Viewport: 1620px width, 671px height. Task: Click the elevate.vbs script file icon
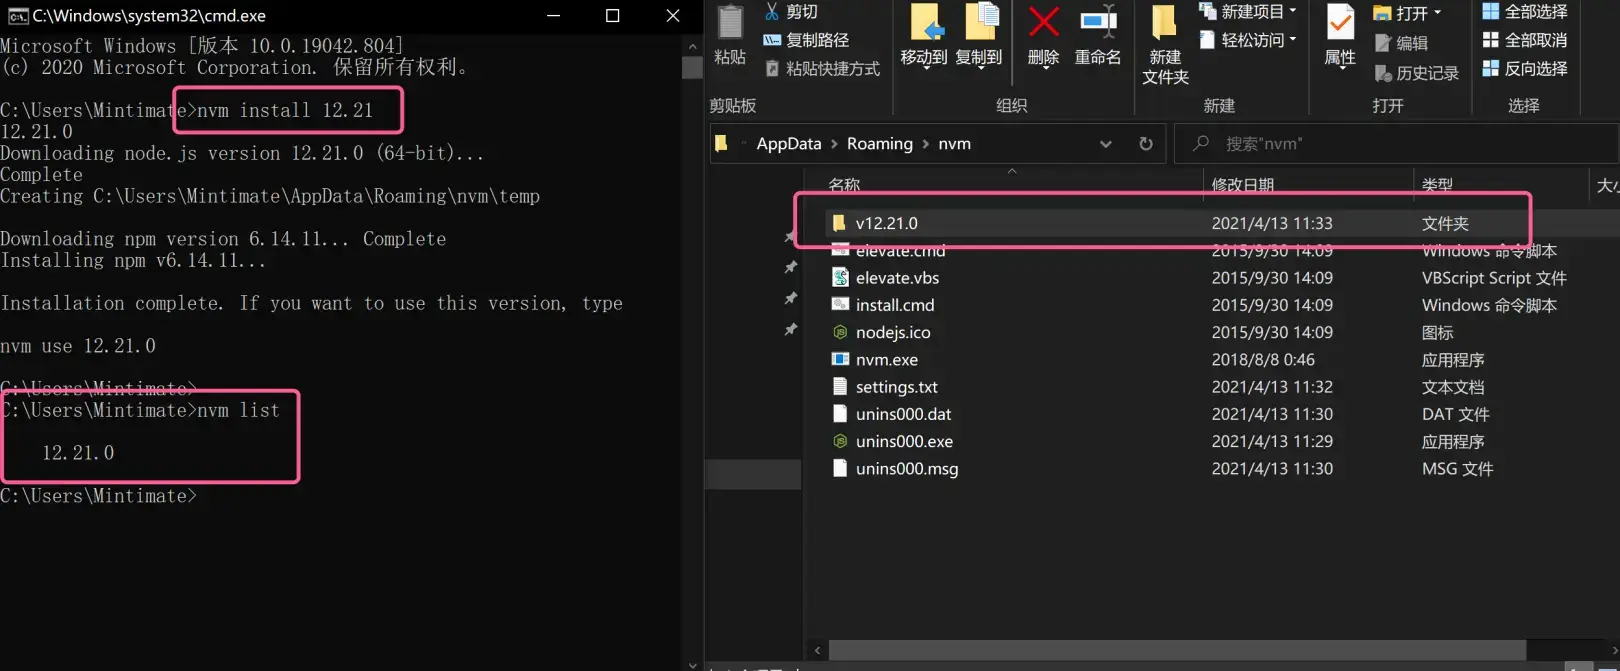[x=840, y=277]
